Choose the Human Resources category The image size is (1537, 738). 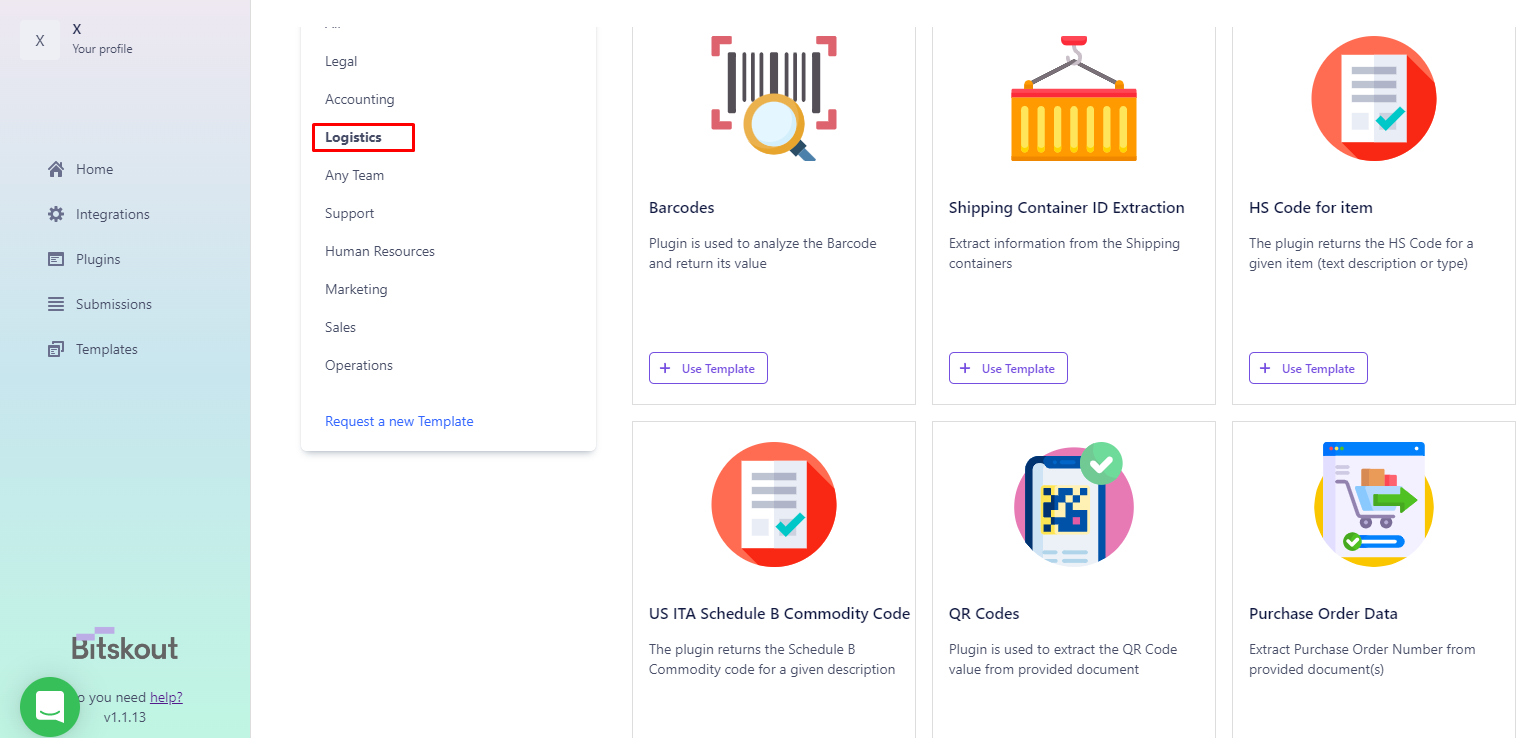point(380,251)
